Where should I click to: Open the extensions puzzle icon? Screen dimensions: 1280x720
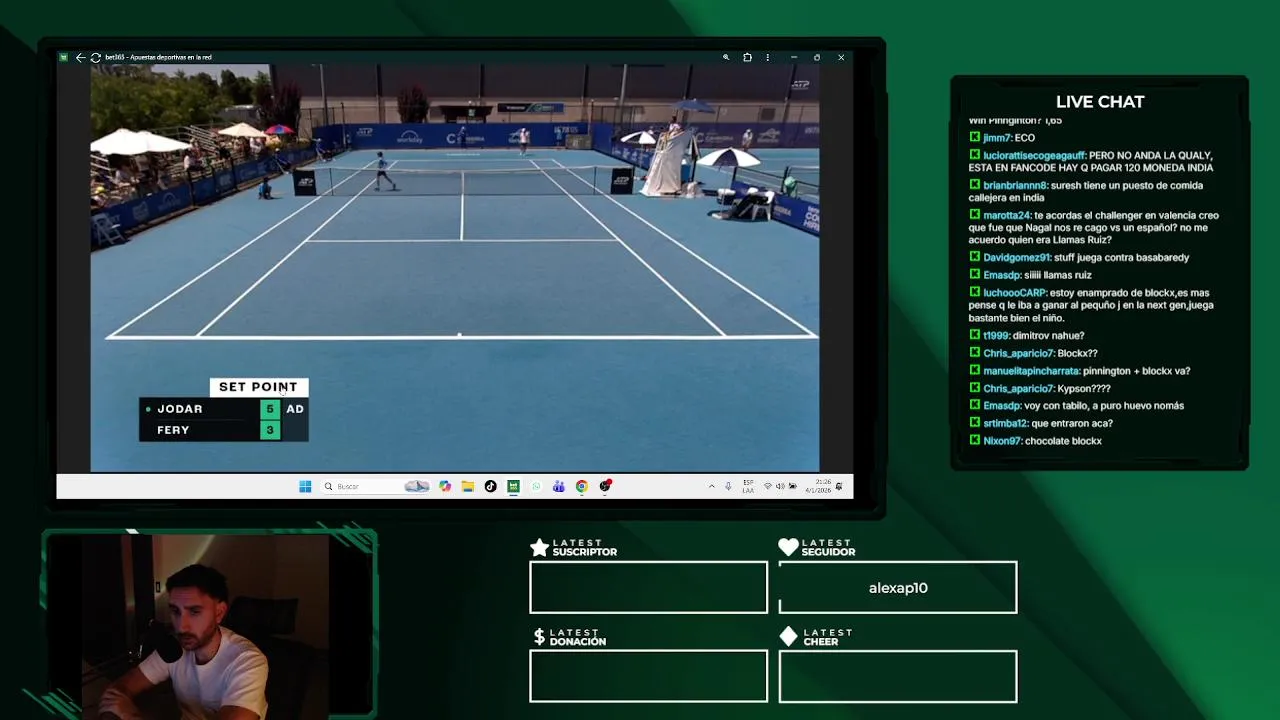pos(747,57)
